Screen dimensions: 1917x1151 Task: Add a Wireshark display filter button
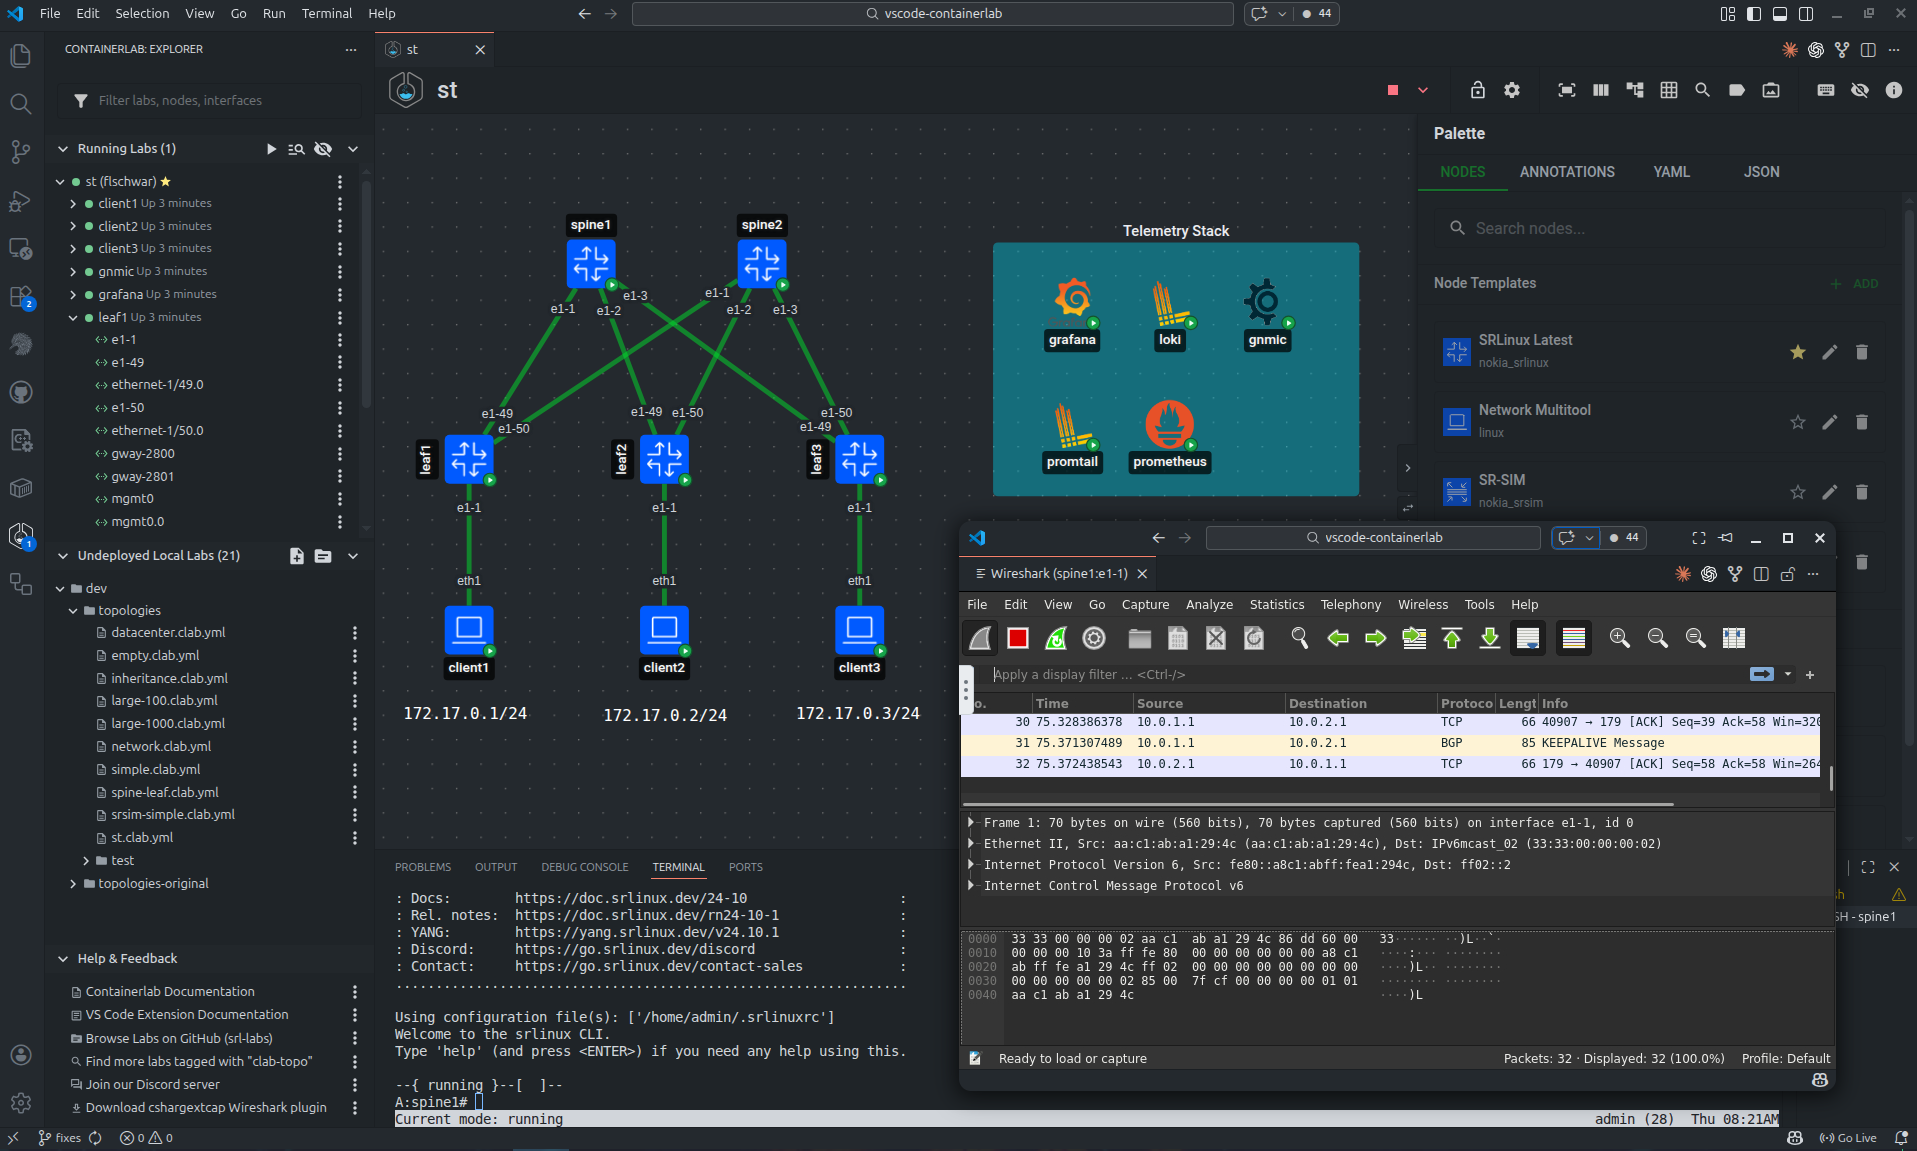(x=1810, y=675)
